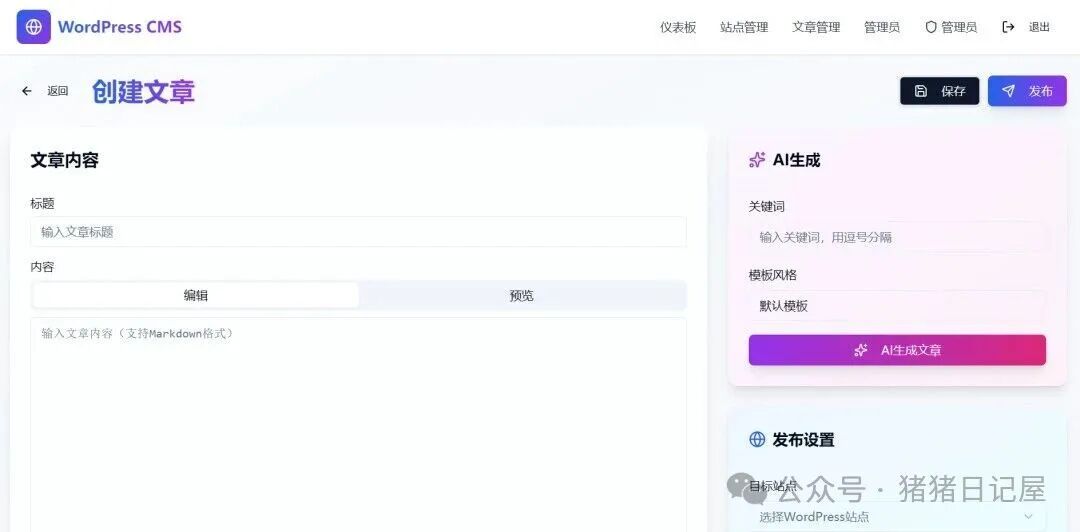Open the 模板风格 dropdown showing 默认模板
Image resolution: width=1080 pixels, height=532 pixels.
pyautogui.click(x=897, y=306)
